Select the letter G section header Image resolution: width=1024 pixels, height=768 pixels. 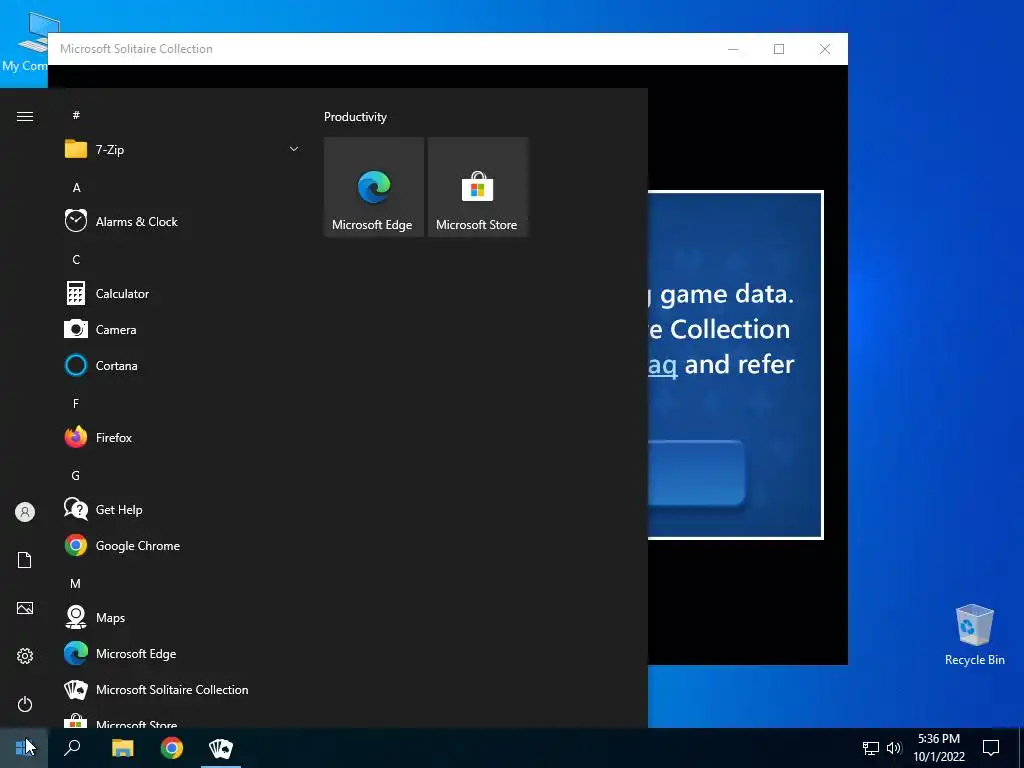pos(76,475)
